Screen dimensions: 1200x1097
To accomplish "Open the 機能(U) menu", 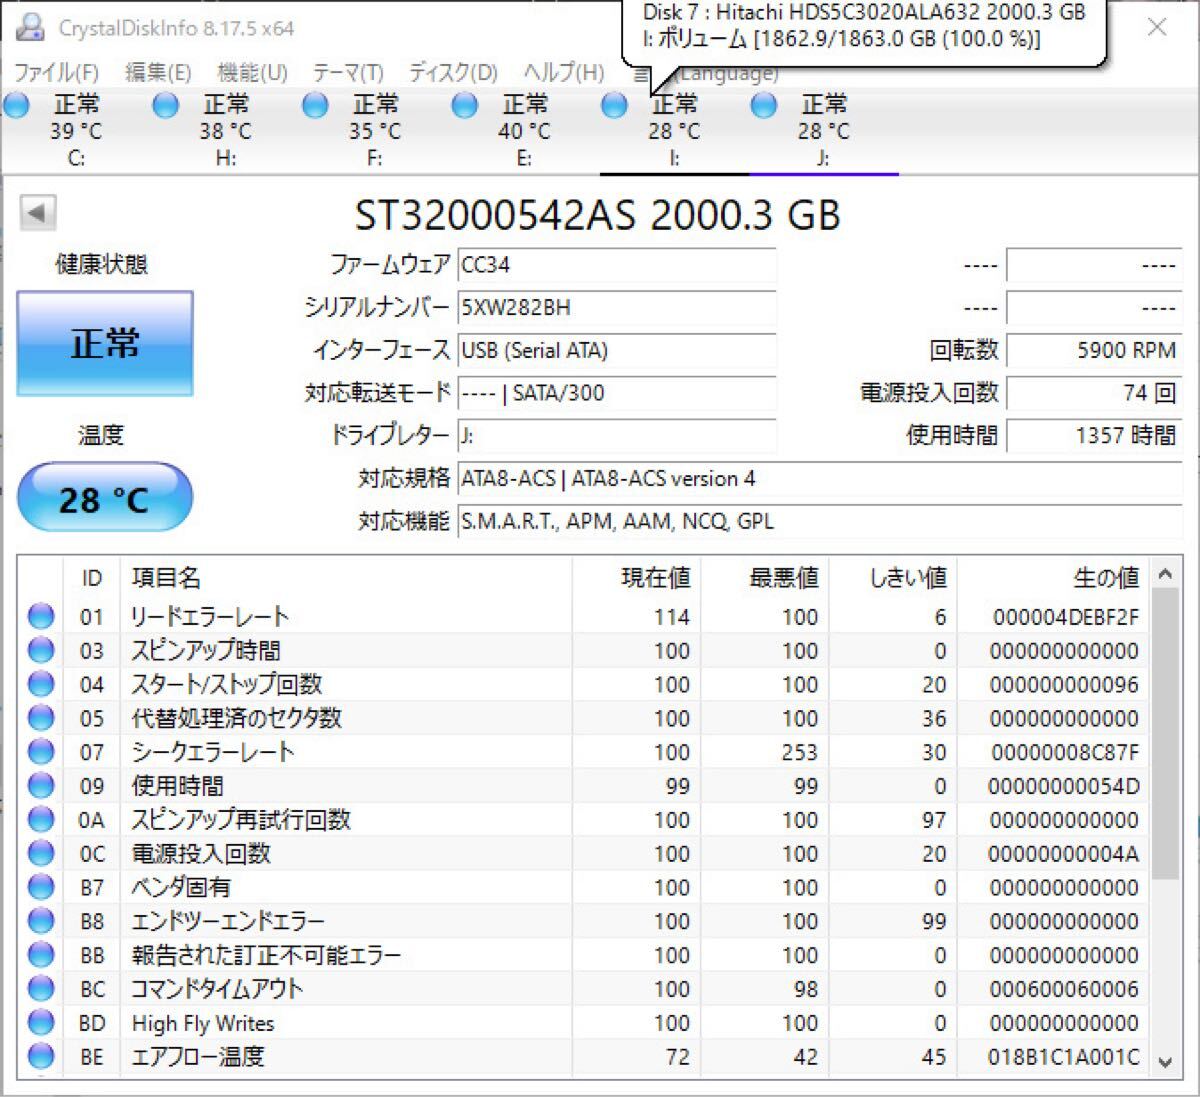I will [252, 73].
